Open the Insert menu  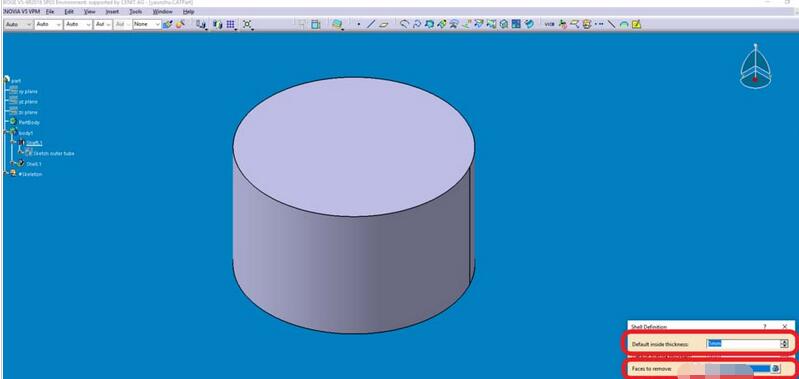coord(112,11)
